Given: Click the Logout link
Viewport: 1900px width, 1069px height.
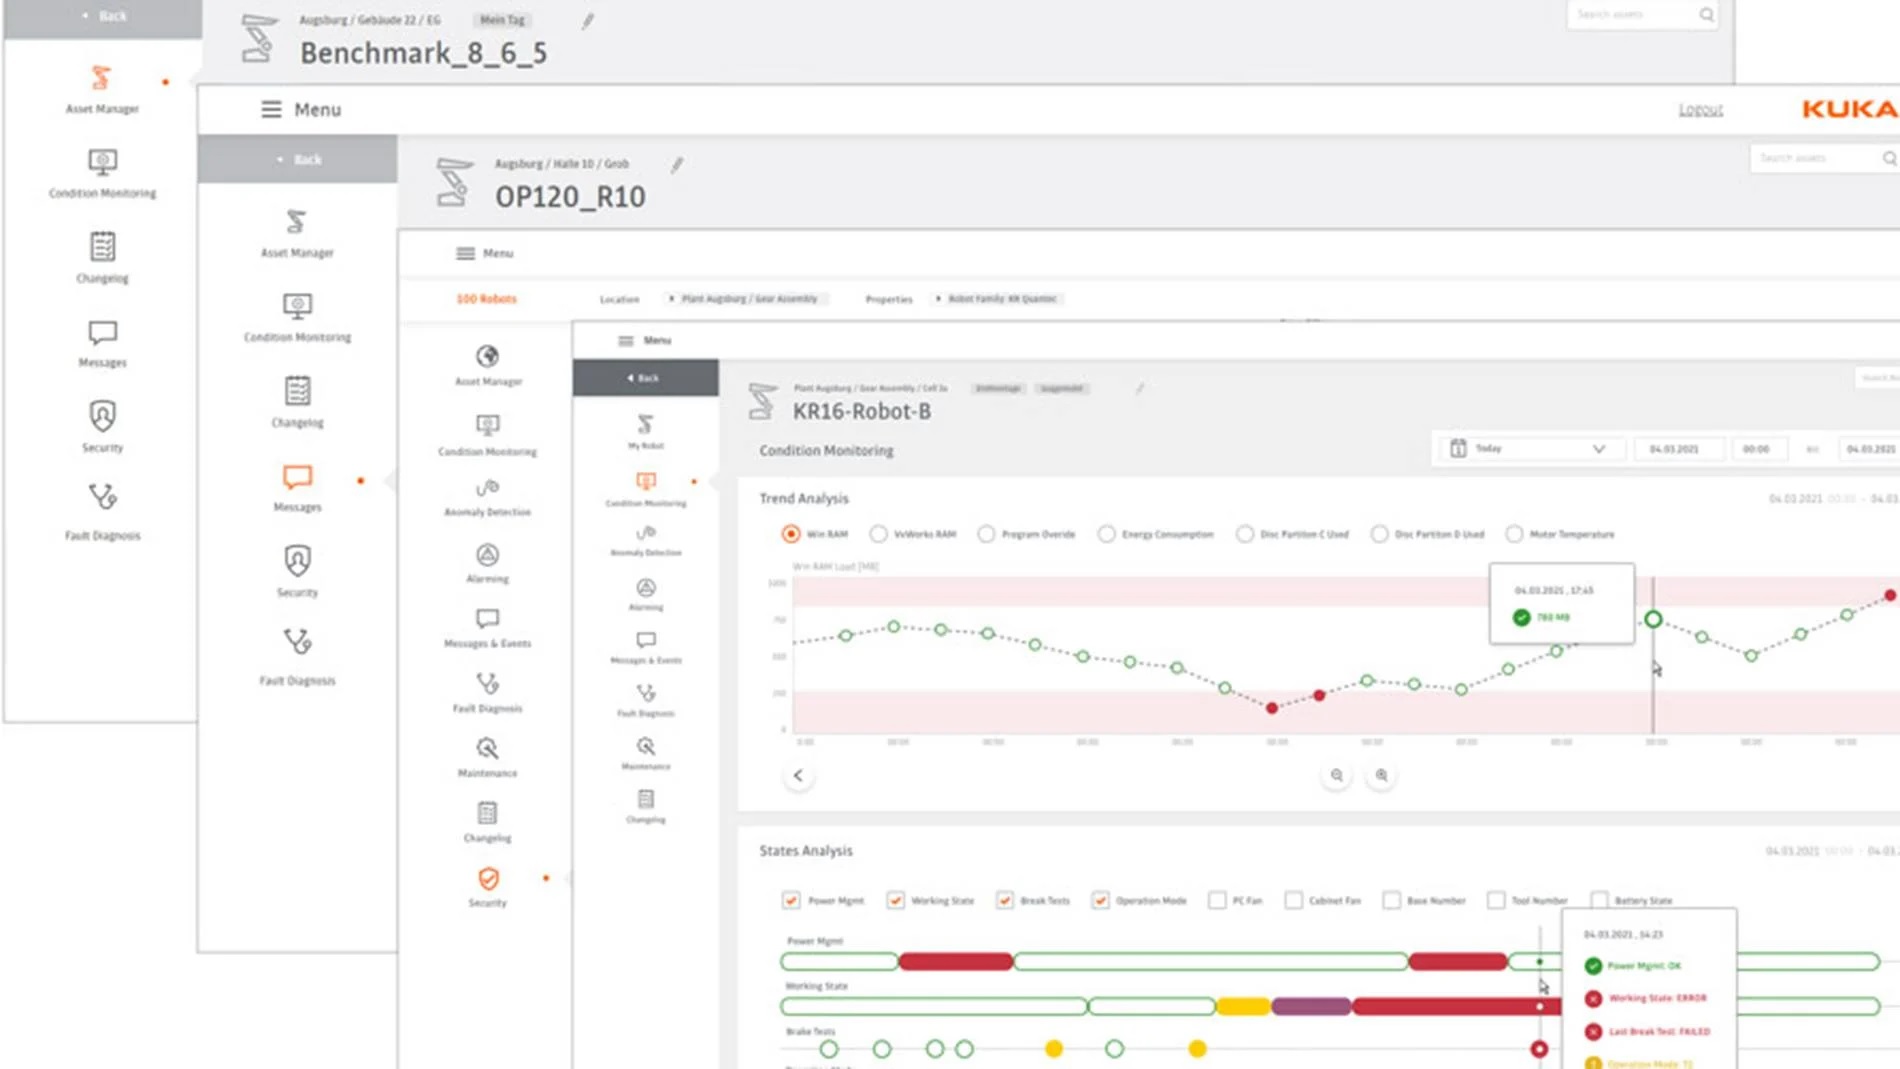Looking at the screenshot, I should click(1701, 109).
